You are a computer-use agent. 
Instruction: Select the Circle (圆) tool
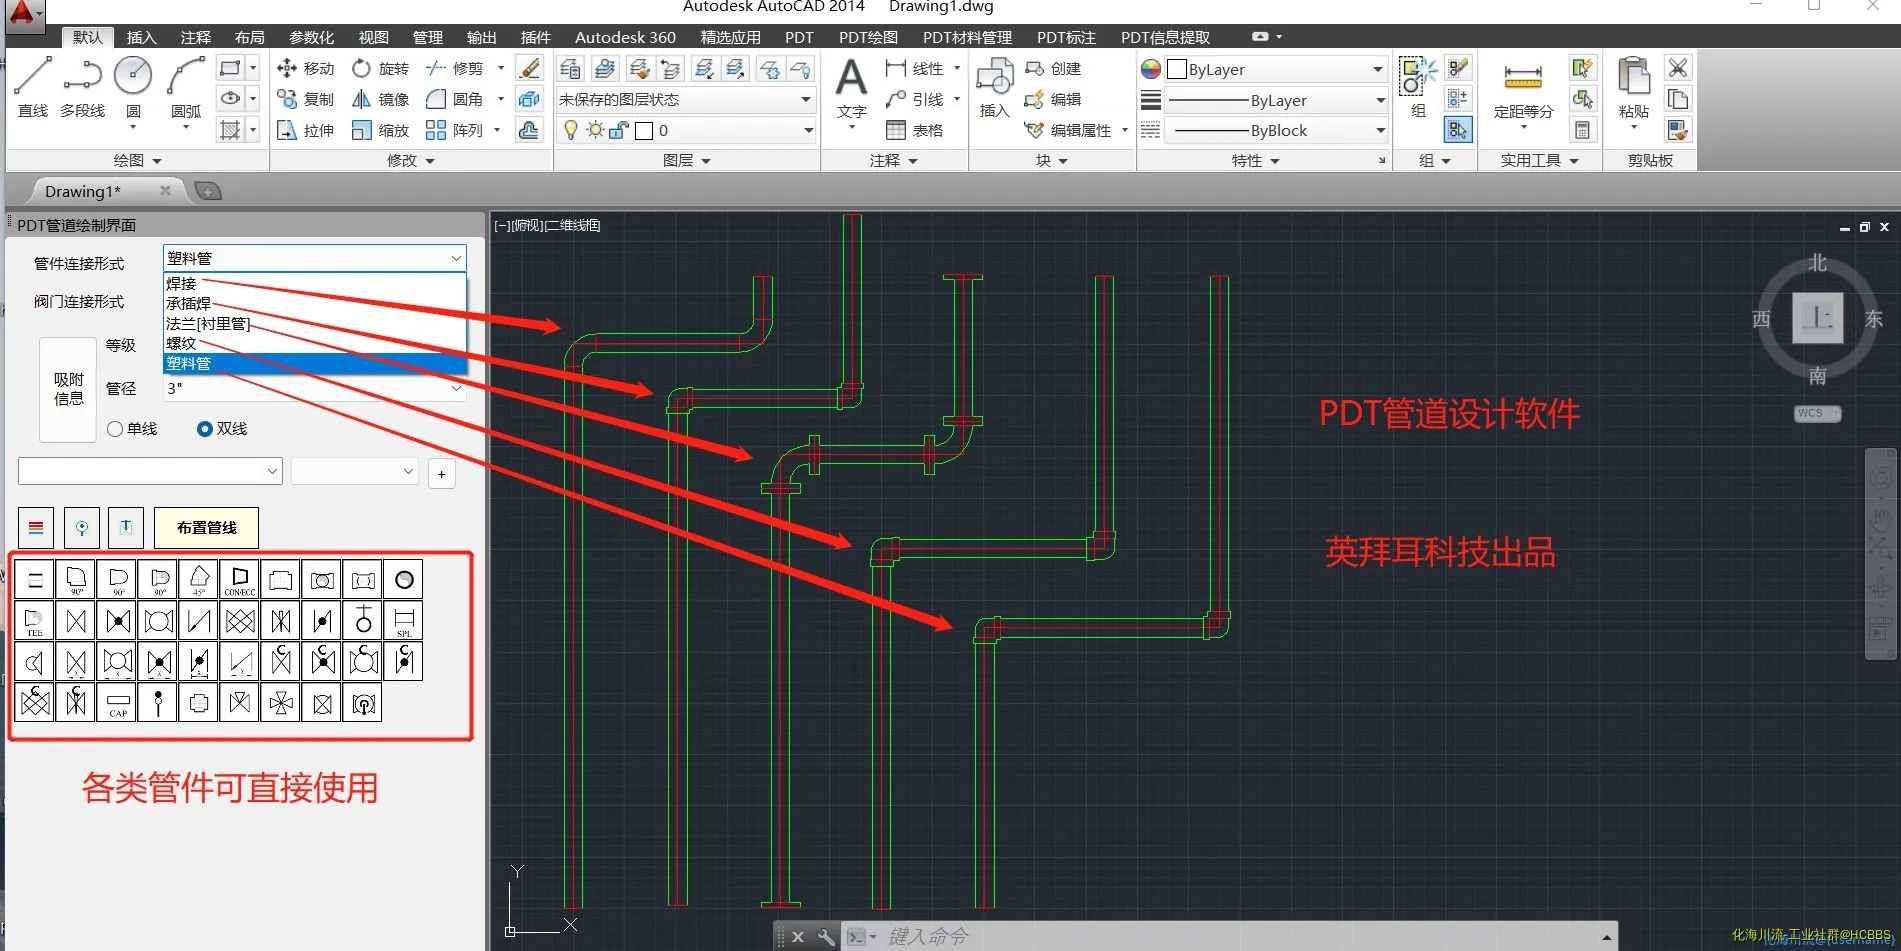[x=133, y=84]
